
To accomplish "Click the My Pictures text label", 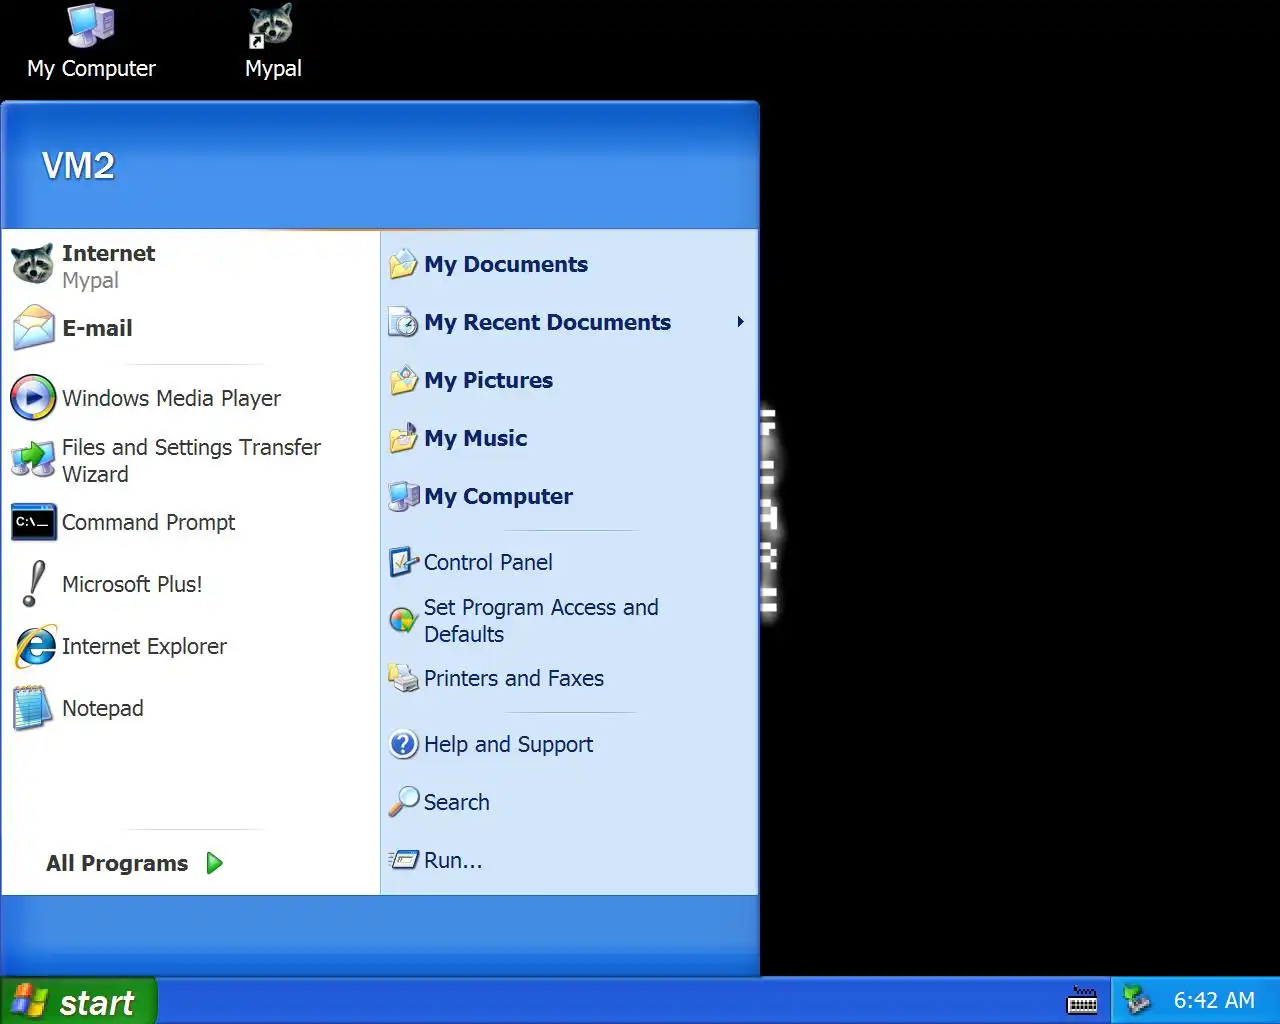I will coord(488,380).
